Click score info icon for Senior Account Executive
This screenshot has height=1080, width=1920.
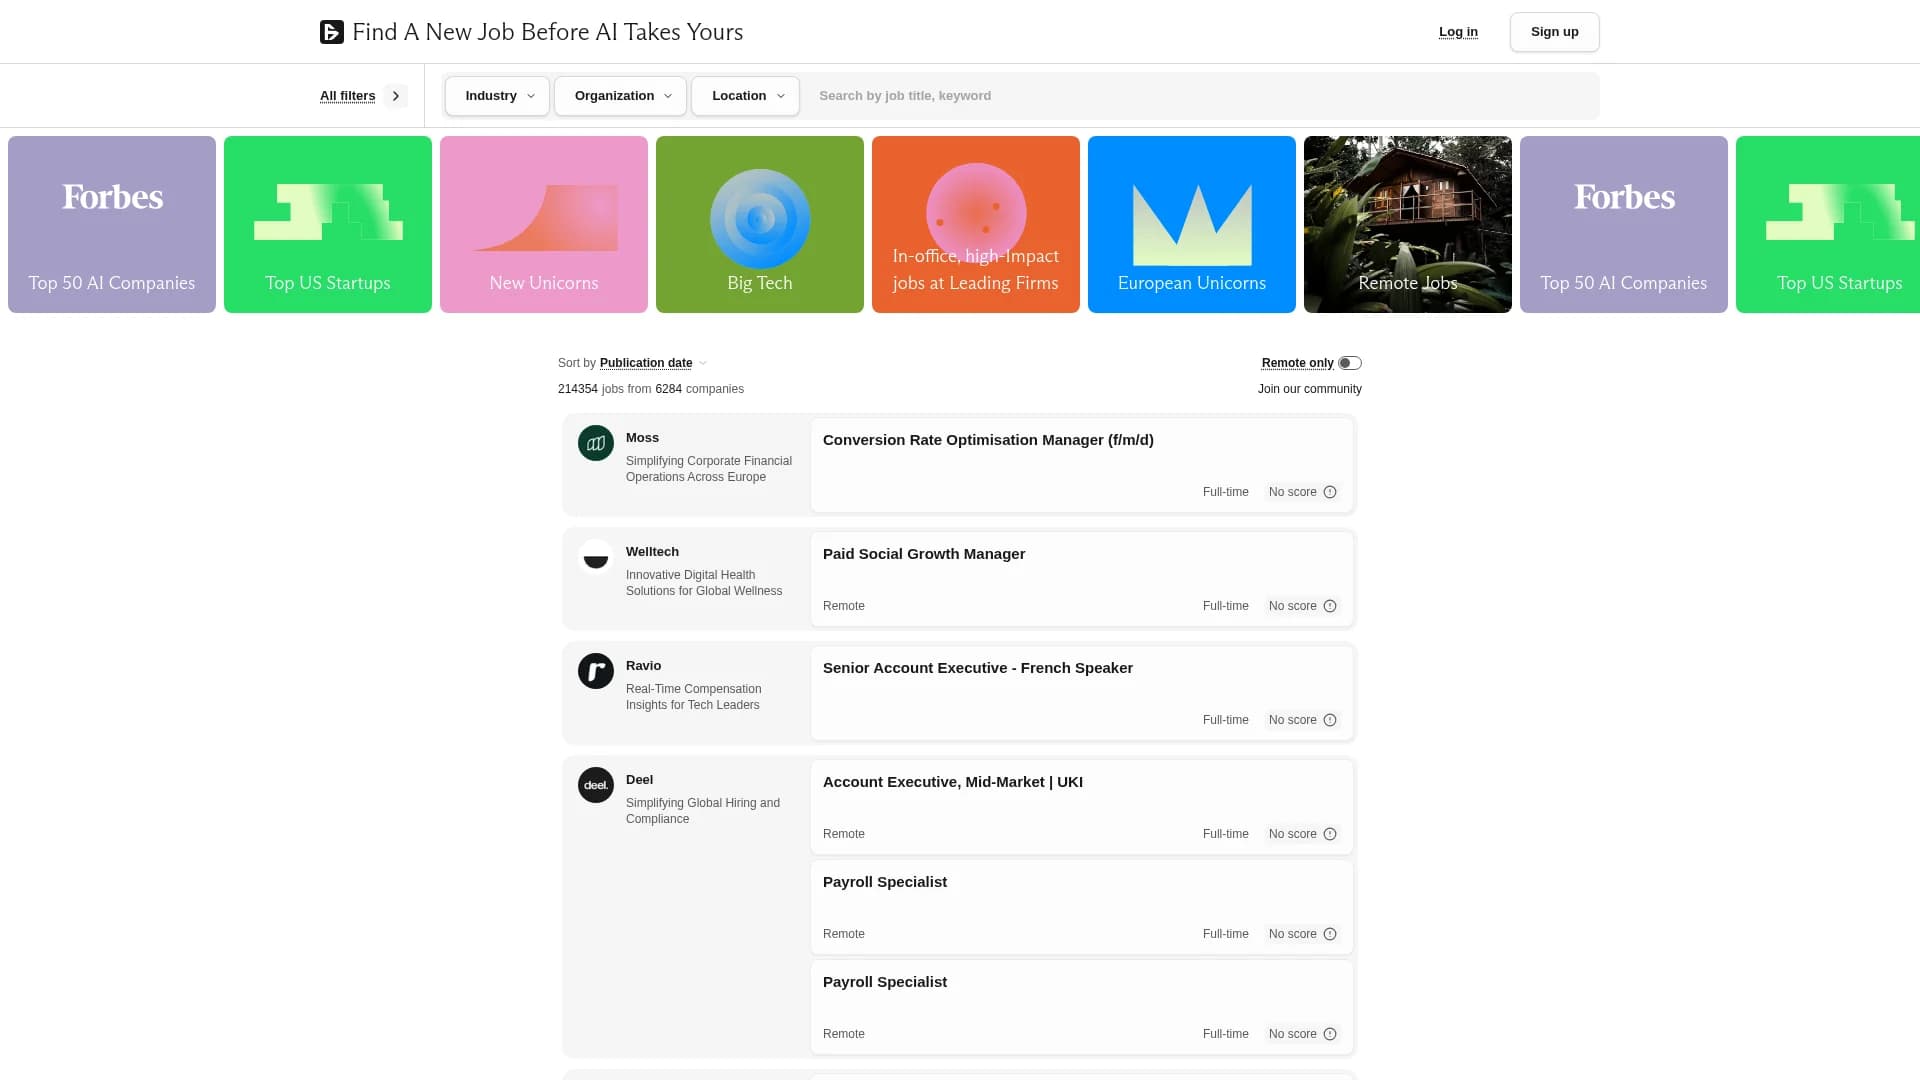click(x=1330, y=720)
